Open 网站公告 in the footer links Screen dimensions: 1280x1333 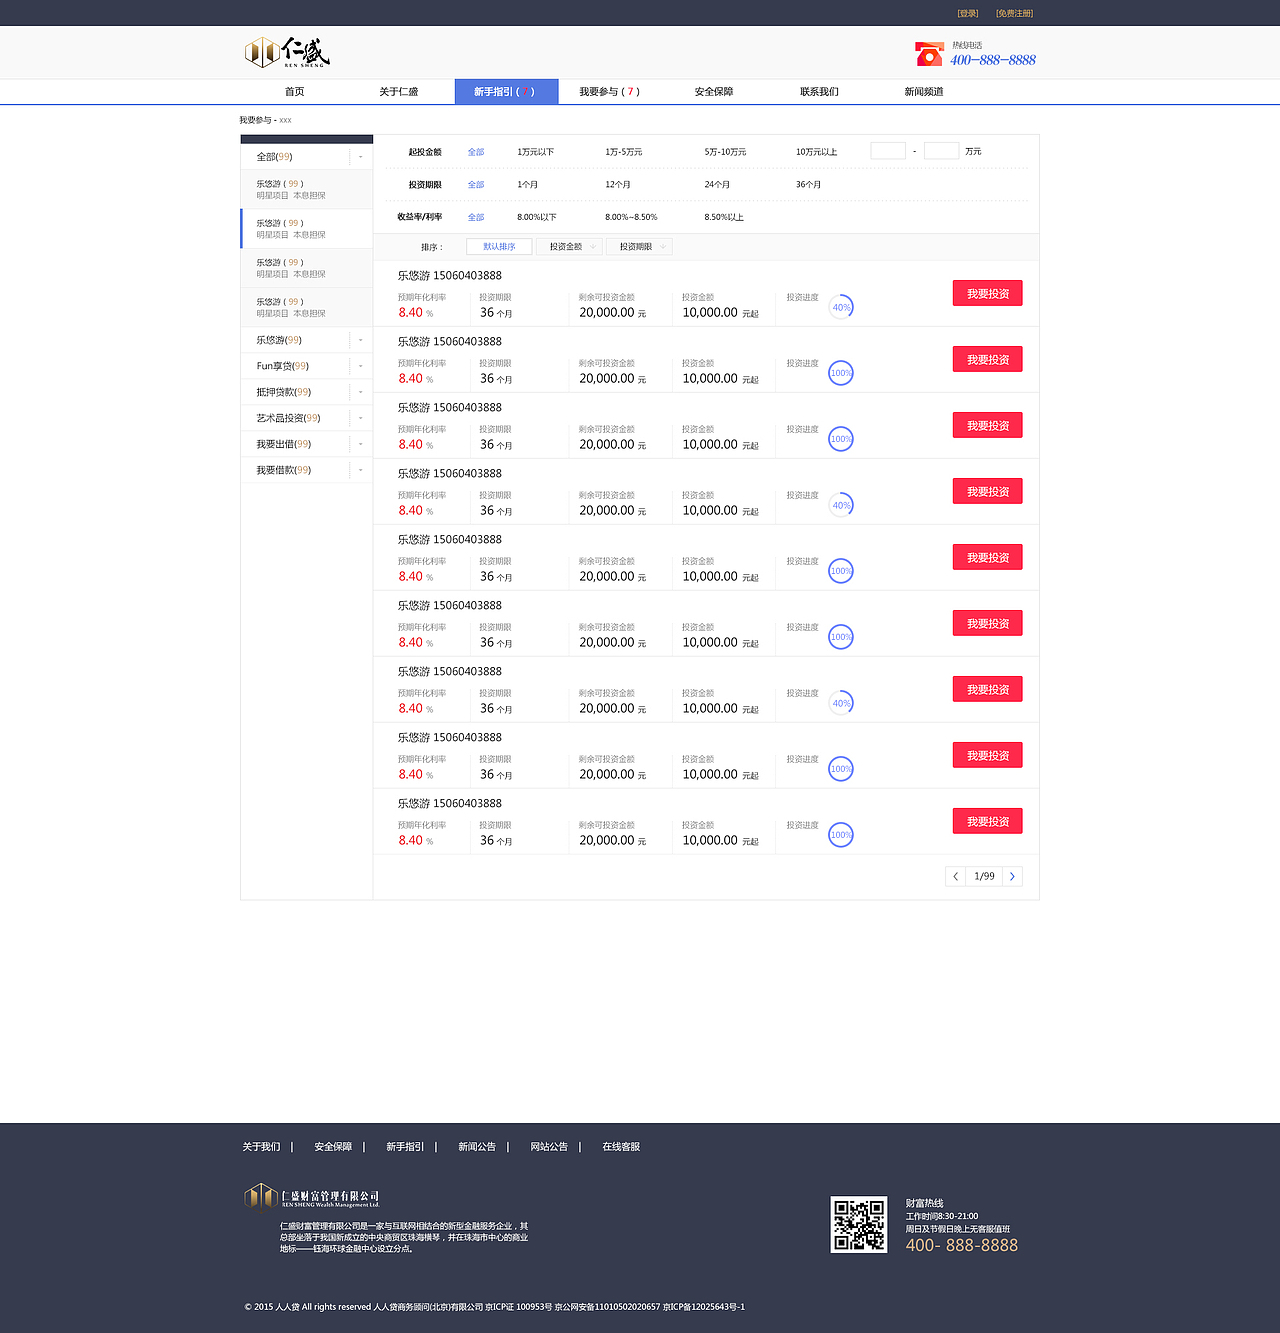(x=549, y=1147)
